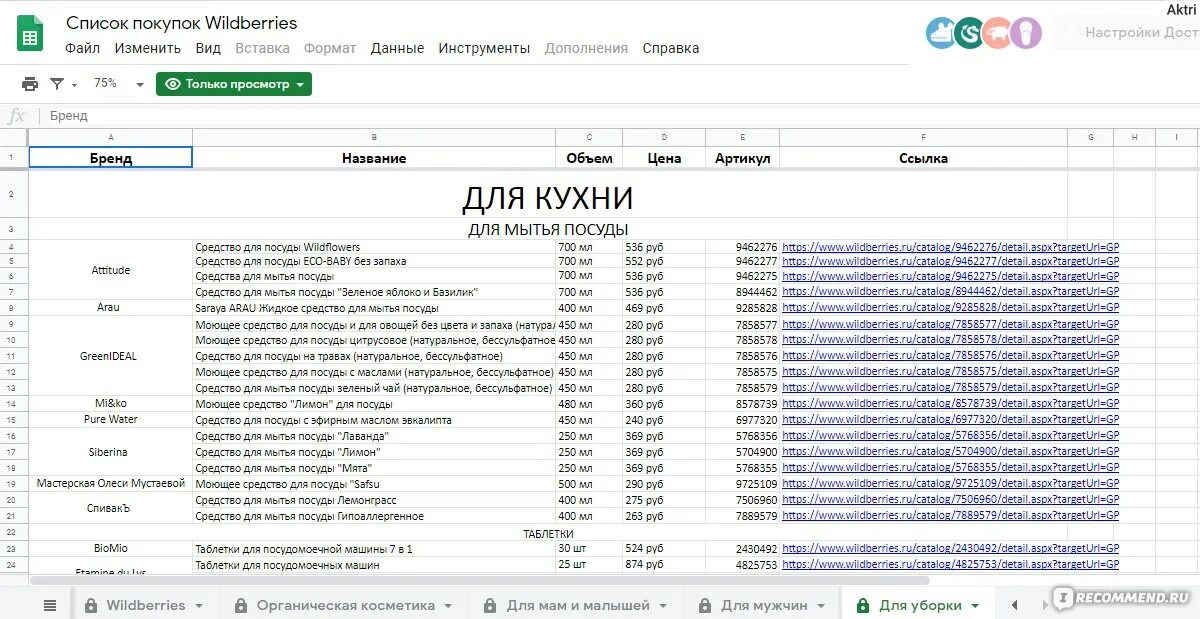Viewport: 1200px width, 619px height.
Task: Switch to 'Органическая косметика' sheet tab
Action: coord(346,605)
